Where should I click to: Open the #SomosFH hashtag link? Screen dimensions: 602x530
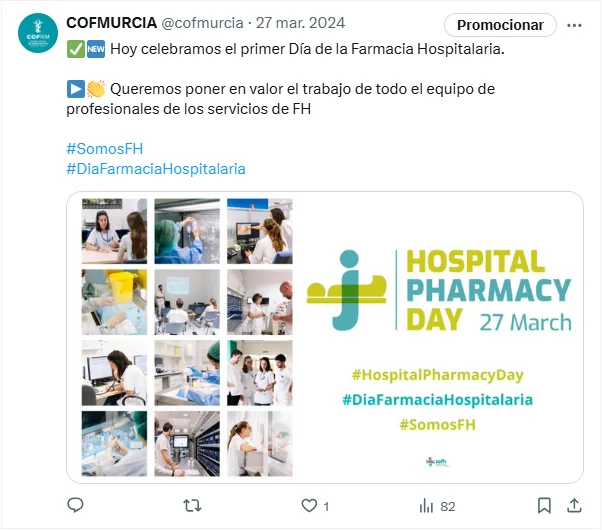[x=104, y=149]
